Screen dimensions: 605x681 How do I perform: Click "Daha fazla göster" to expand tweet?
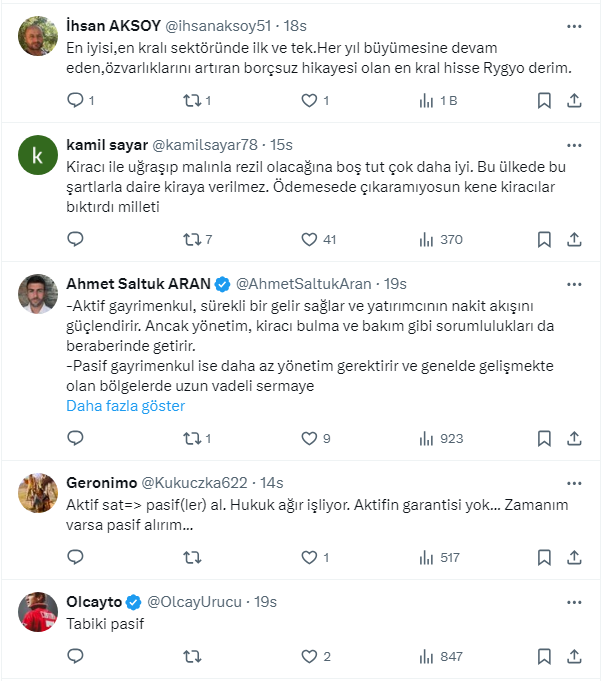(126, 406)
